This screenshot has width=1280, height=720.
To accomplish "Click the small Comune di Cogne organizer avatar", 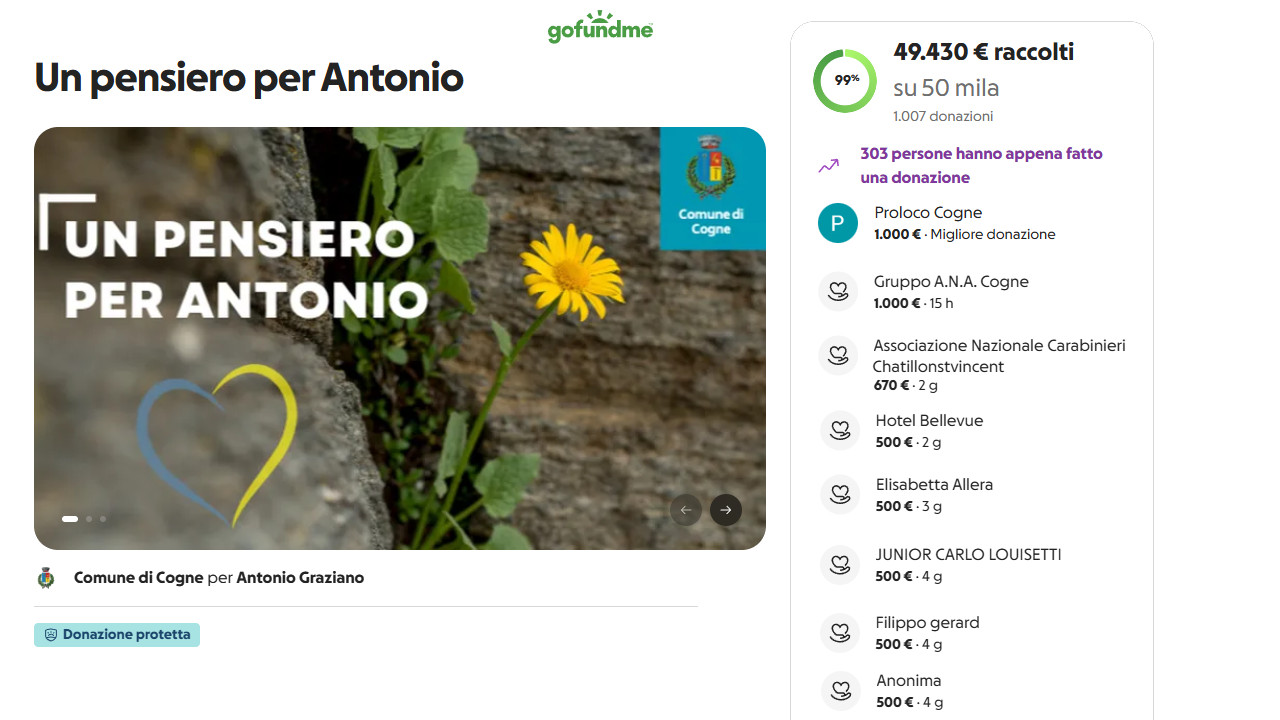I will 45,577.
